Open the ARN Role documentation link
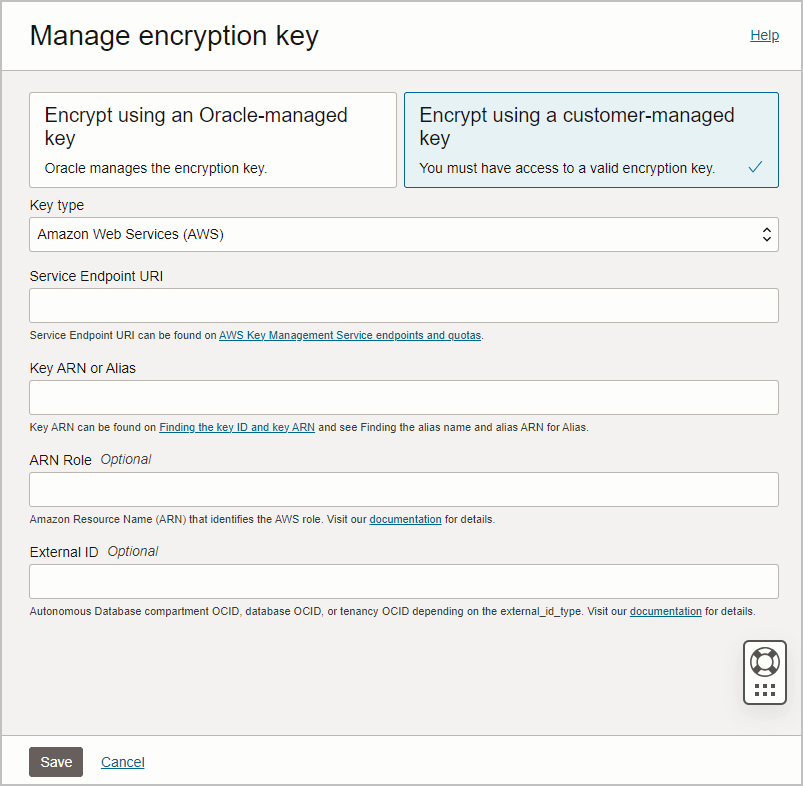This screenshot has width=803, height=786. (405, 519)
